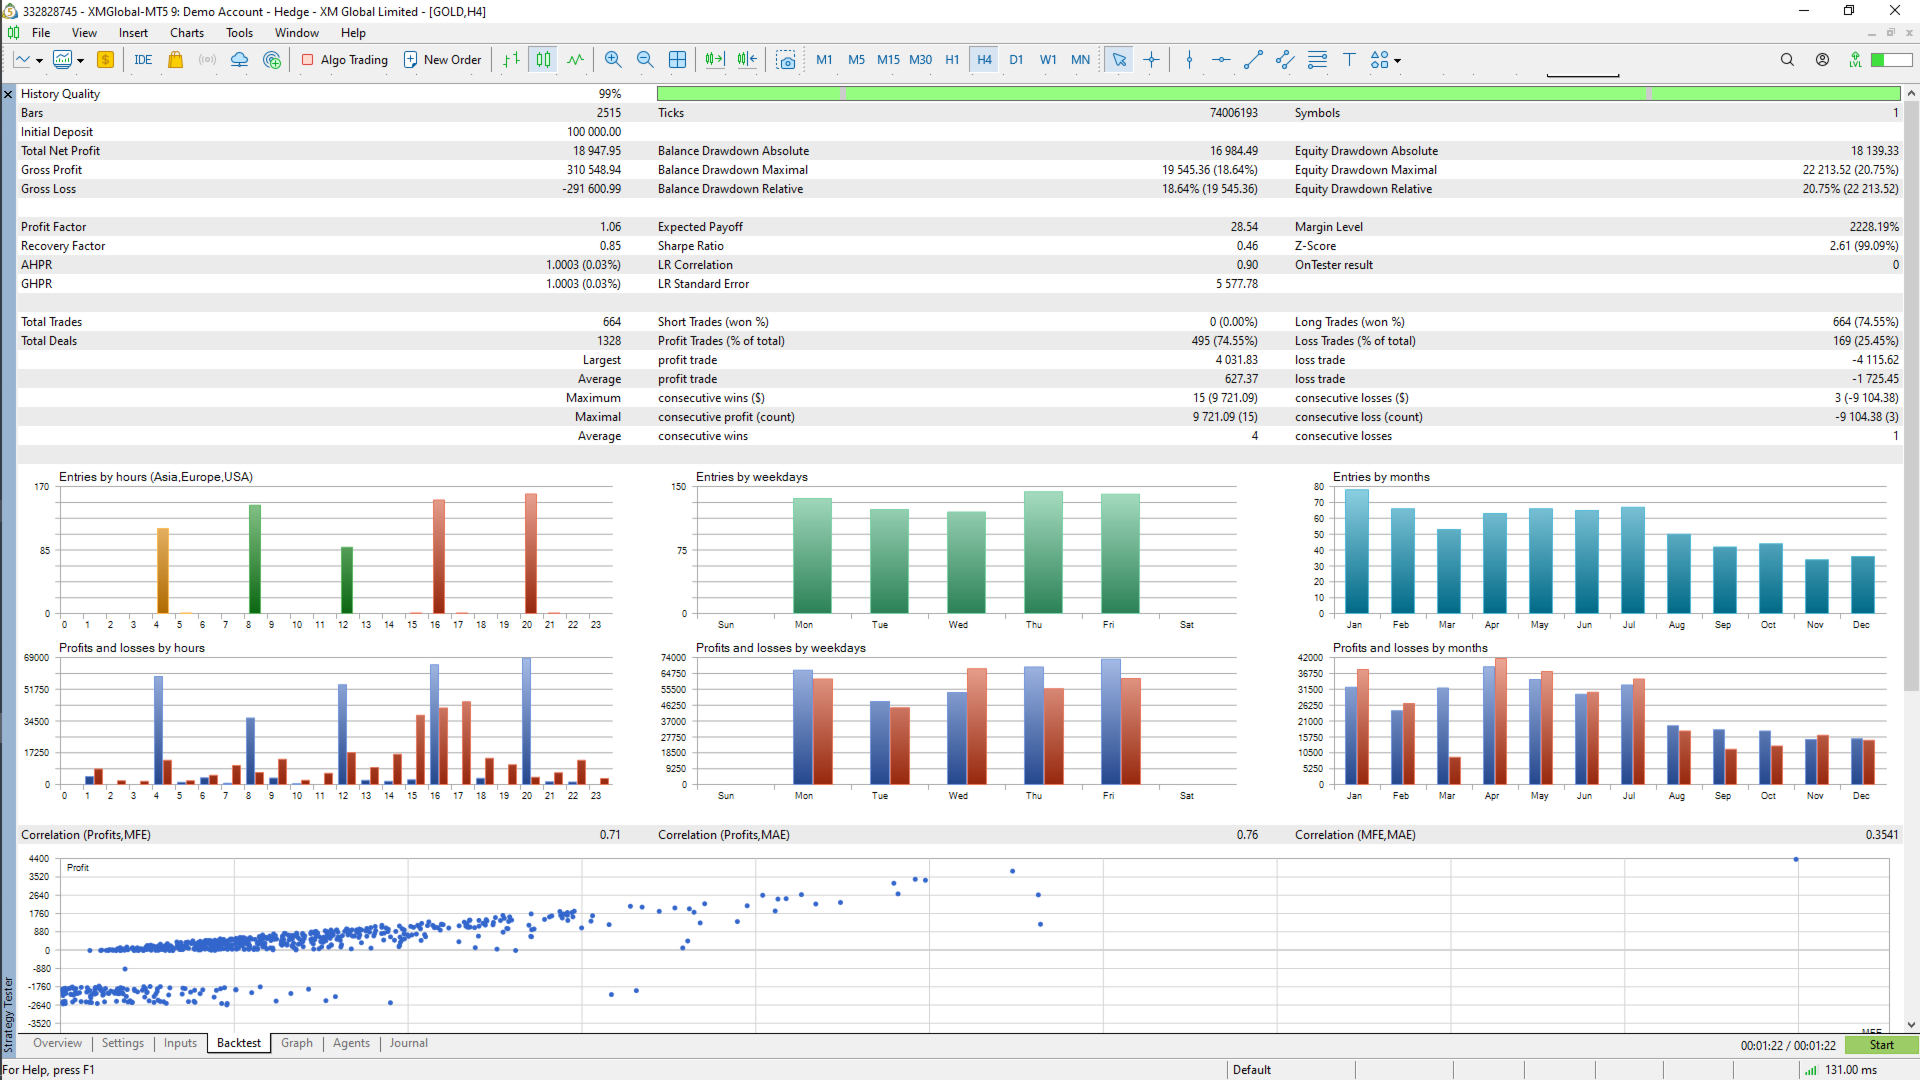
Task: Open the Market shopping bag icon
Action: tap(175, 60)
